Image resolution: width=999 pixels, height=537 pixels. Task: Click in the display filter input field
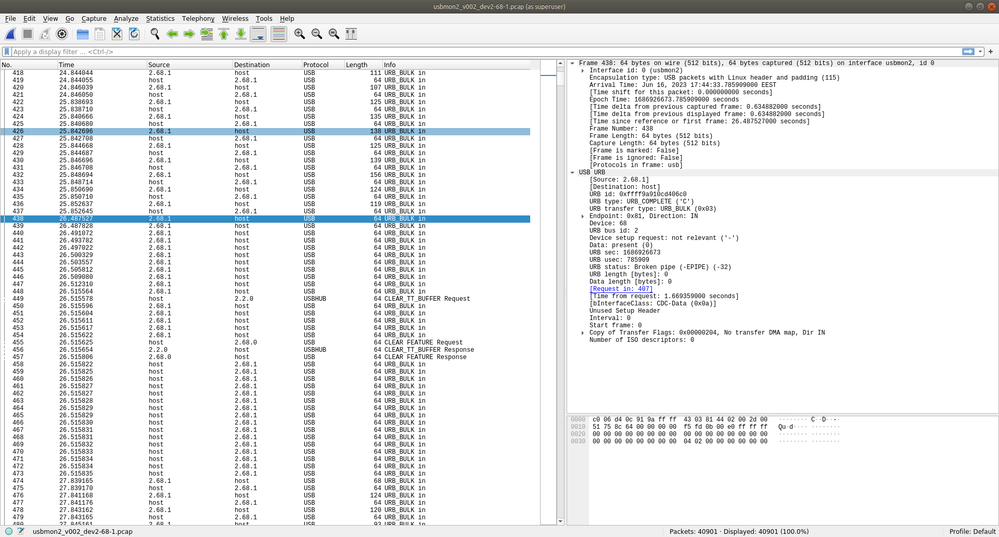[x=486, y=52]
